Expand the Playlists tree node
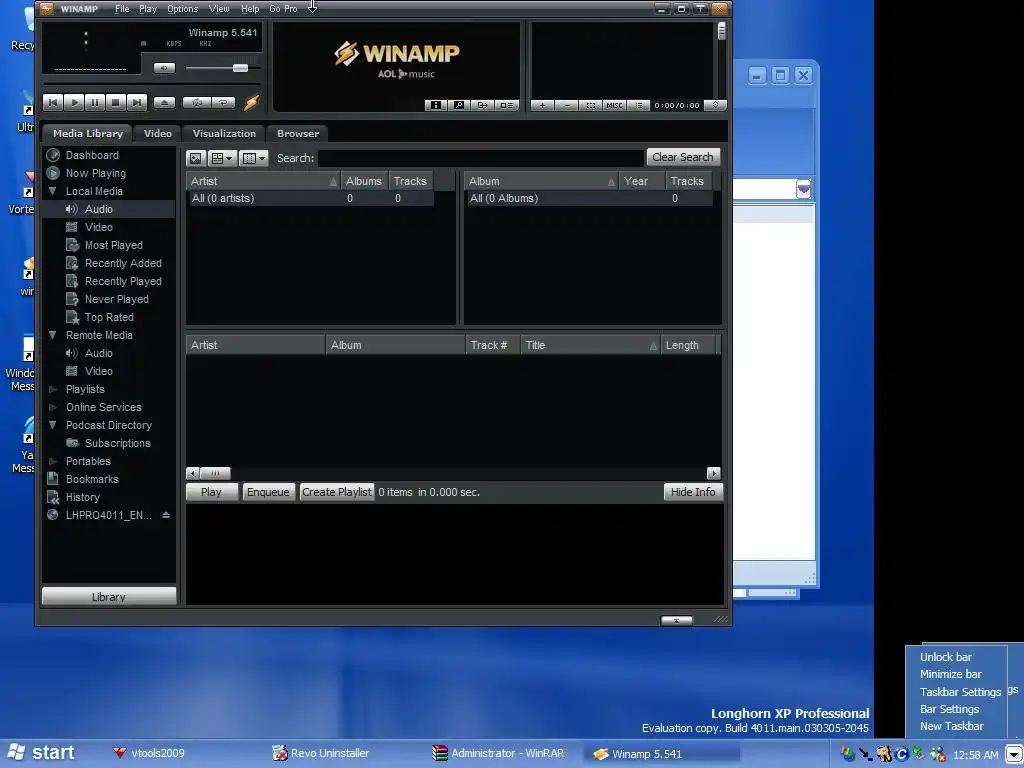This screenshot has height=768, width=1024. 53,389
